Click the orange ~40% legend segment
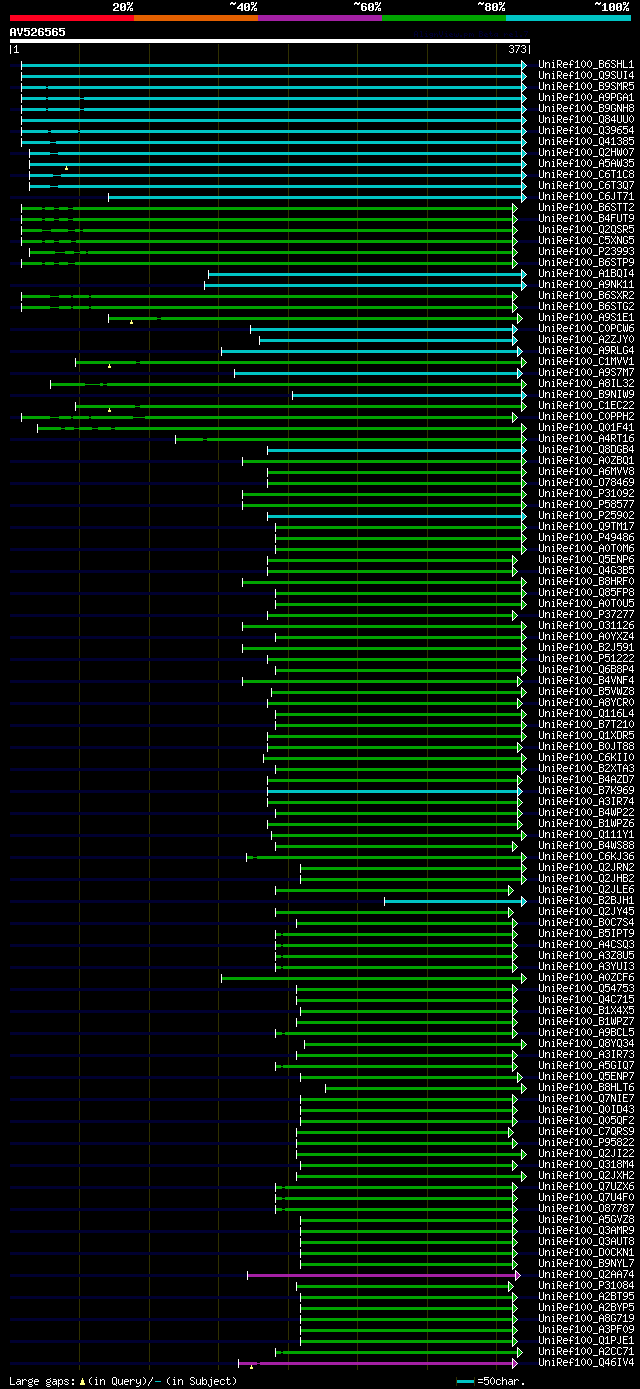 coord(196,18)
